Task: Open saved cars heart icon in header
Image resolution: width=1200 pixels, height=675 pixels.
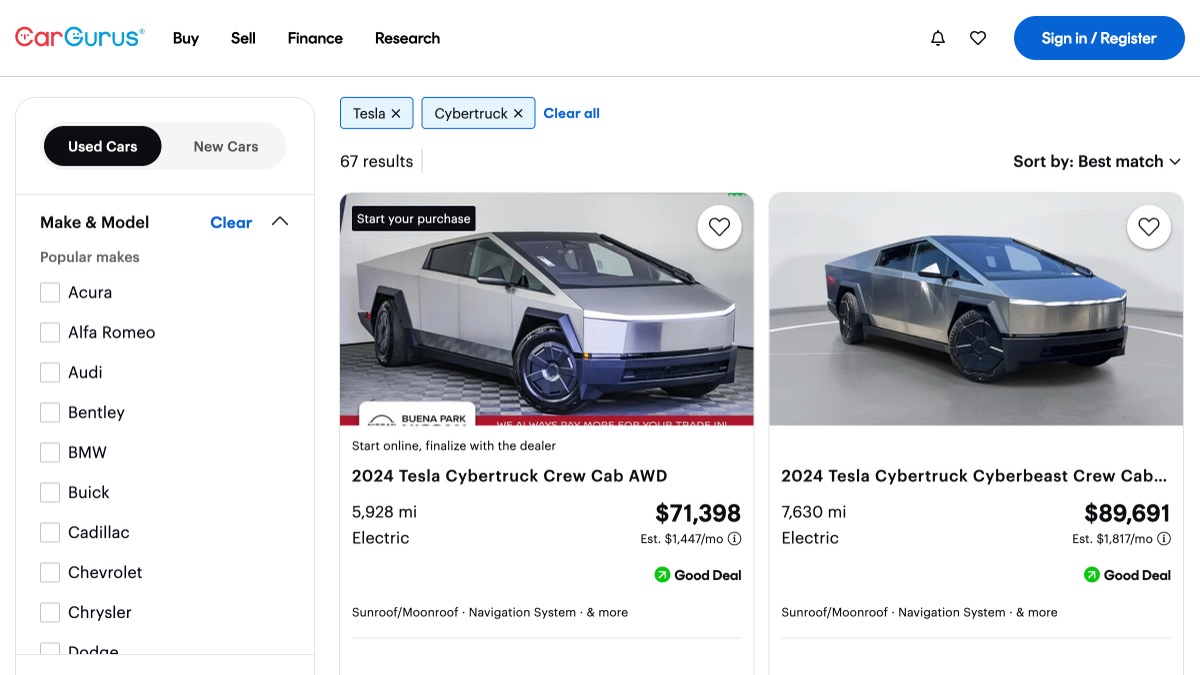Action: pyautogui.click(x=978, y=38)
